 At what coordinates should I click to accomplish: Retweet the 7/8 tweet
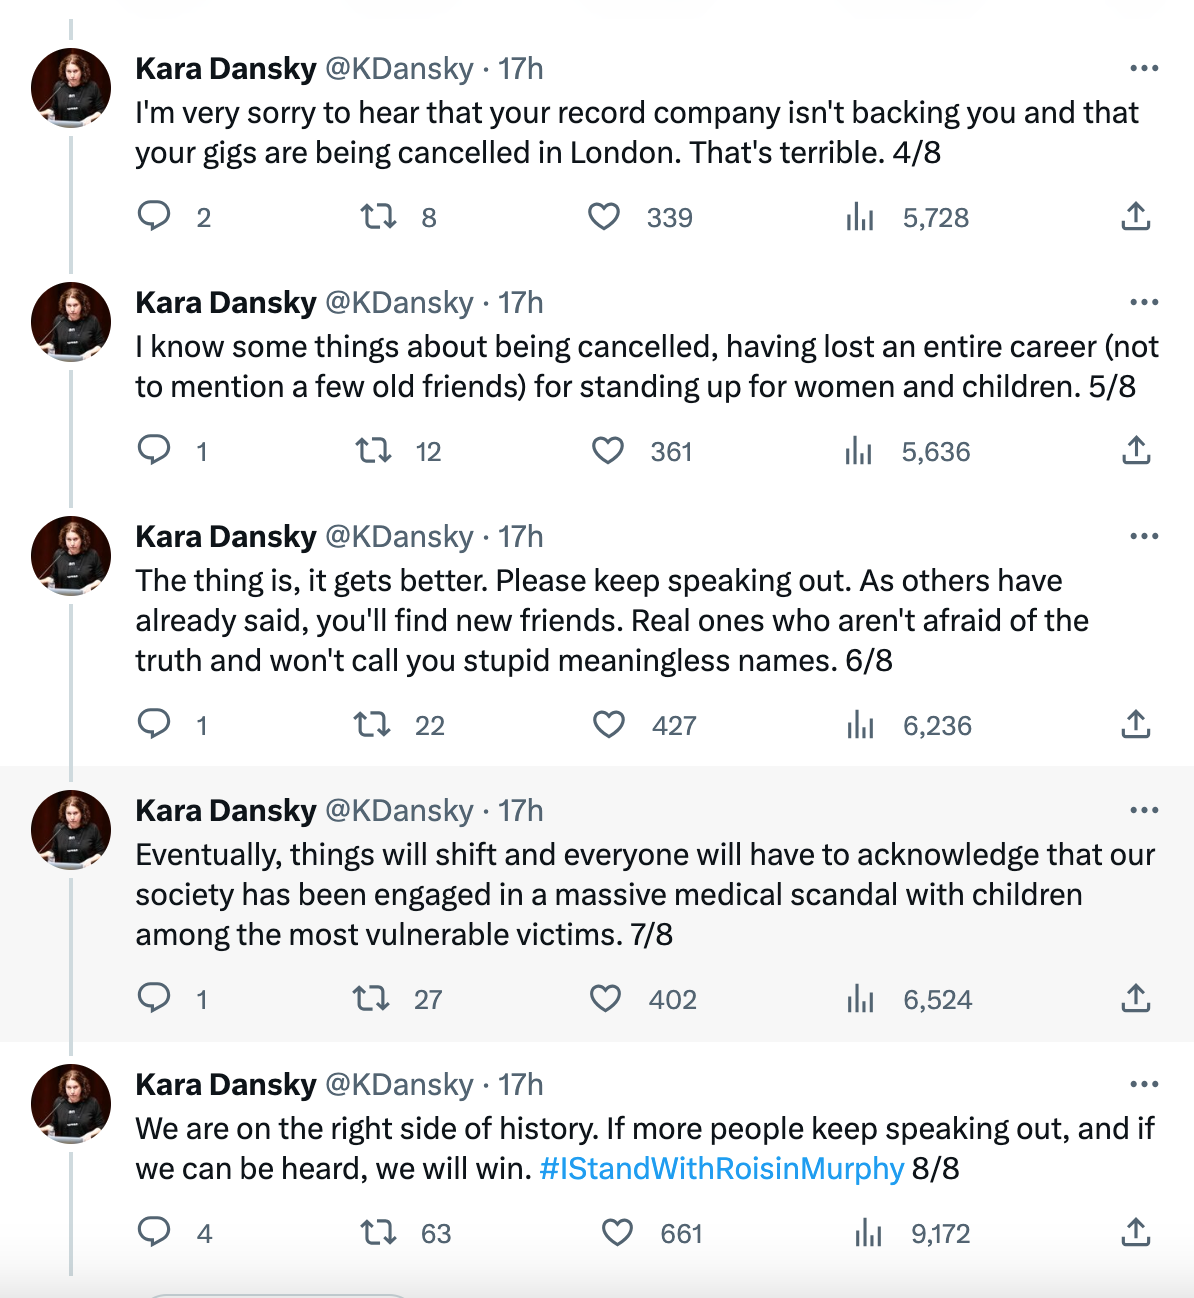point(377,998)
